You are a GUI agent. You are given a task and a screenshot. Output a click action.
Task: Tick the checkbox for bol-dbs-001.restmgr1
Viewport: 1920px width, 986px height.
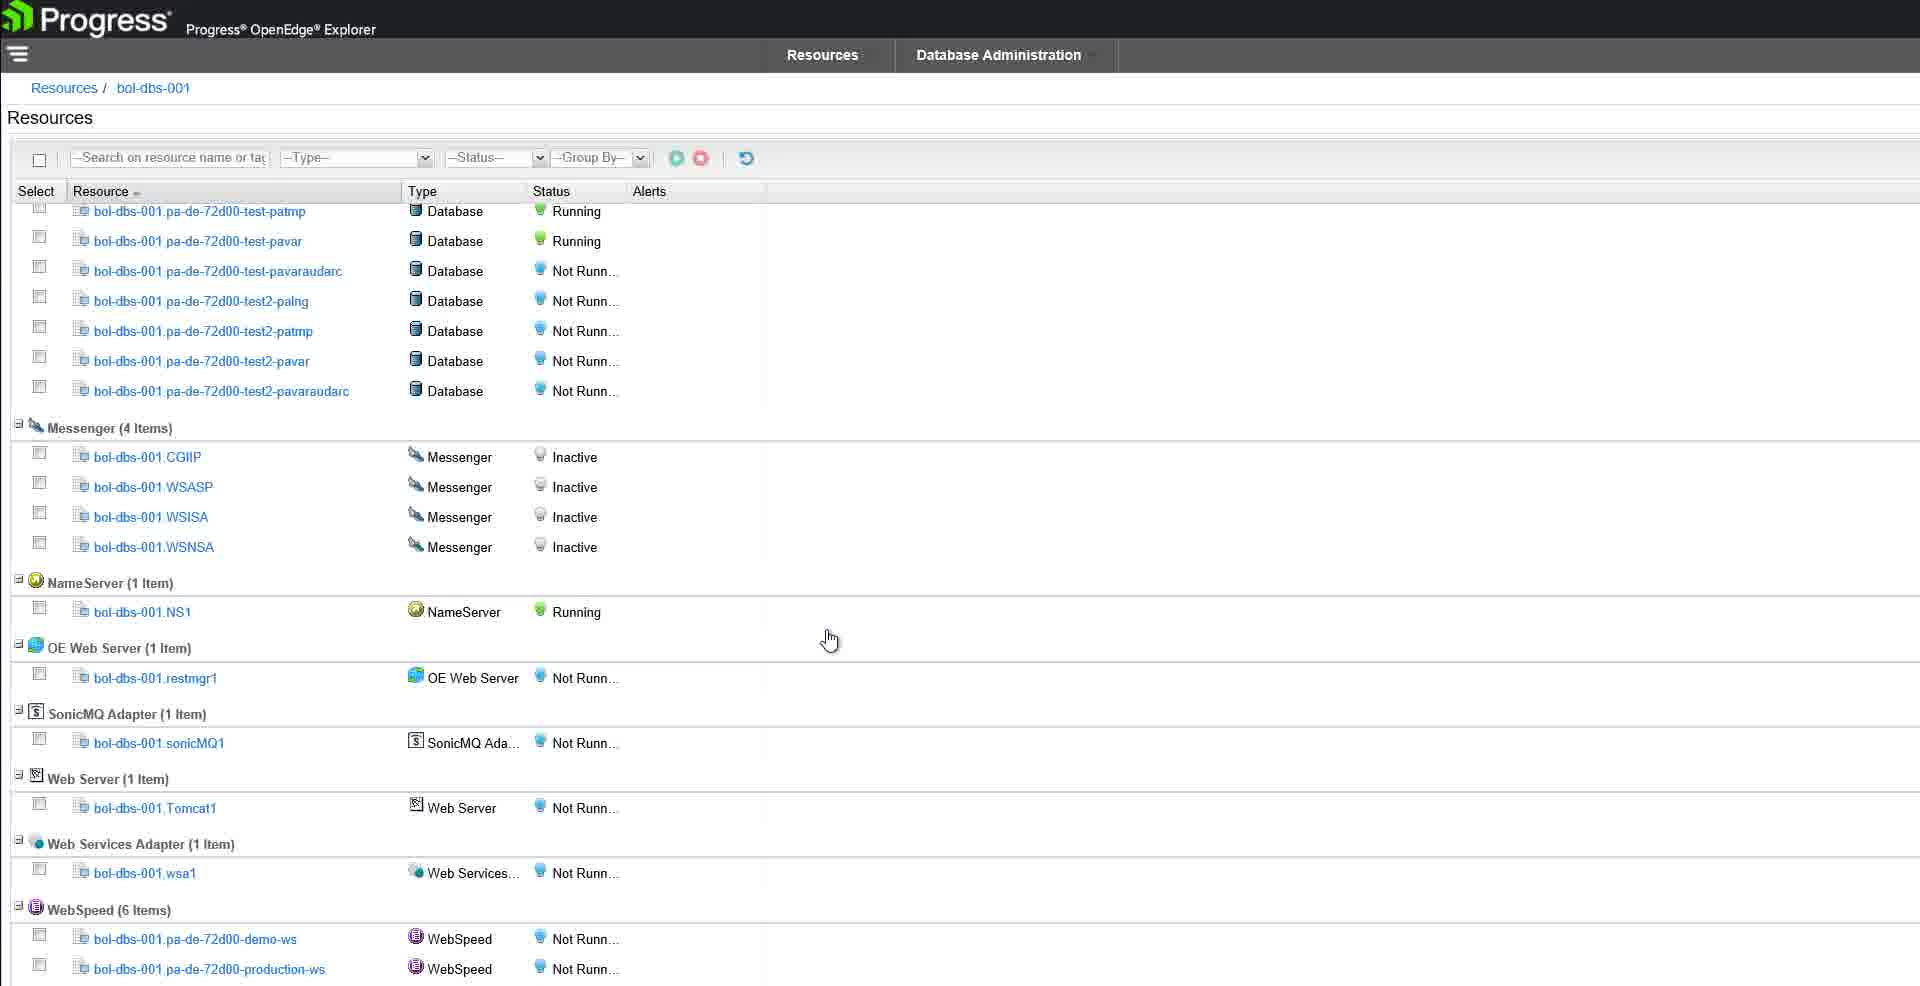pyautogui.click(x=39, y=674)
